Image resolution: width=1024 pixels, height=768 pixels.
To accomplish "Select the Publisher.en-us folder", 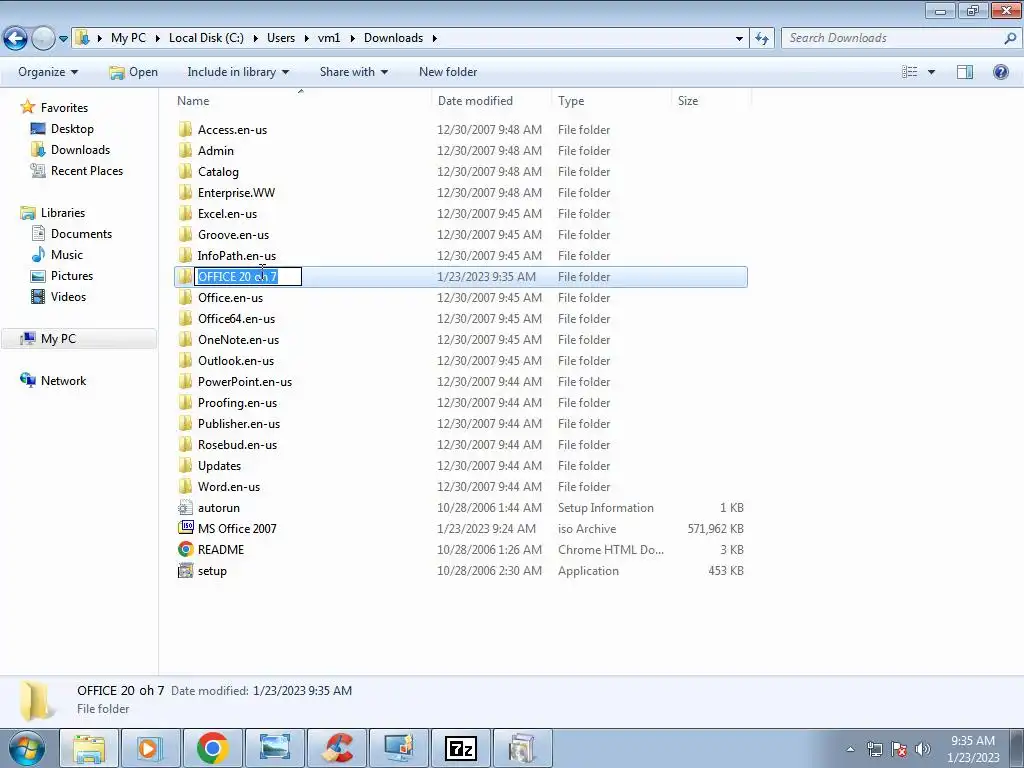I will pyautogui.click(x=239, y=424).
